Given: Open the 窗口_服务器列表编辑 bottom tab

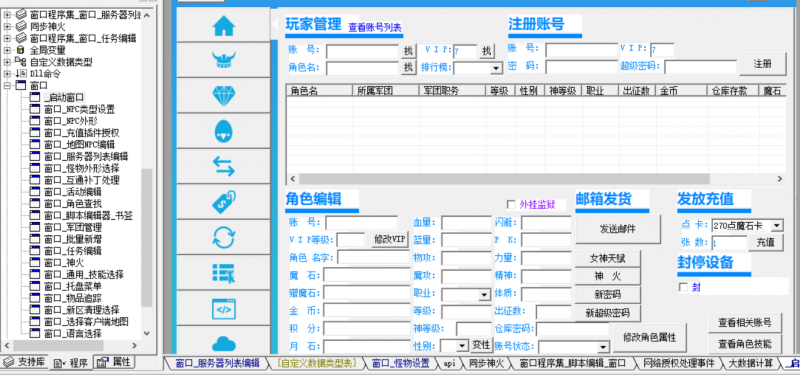Looking at the screenshot, I should pyautogui.click(x=217, y=363).
